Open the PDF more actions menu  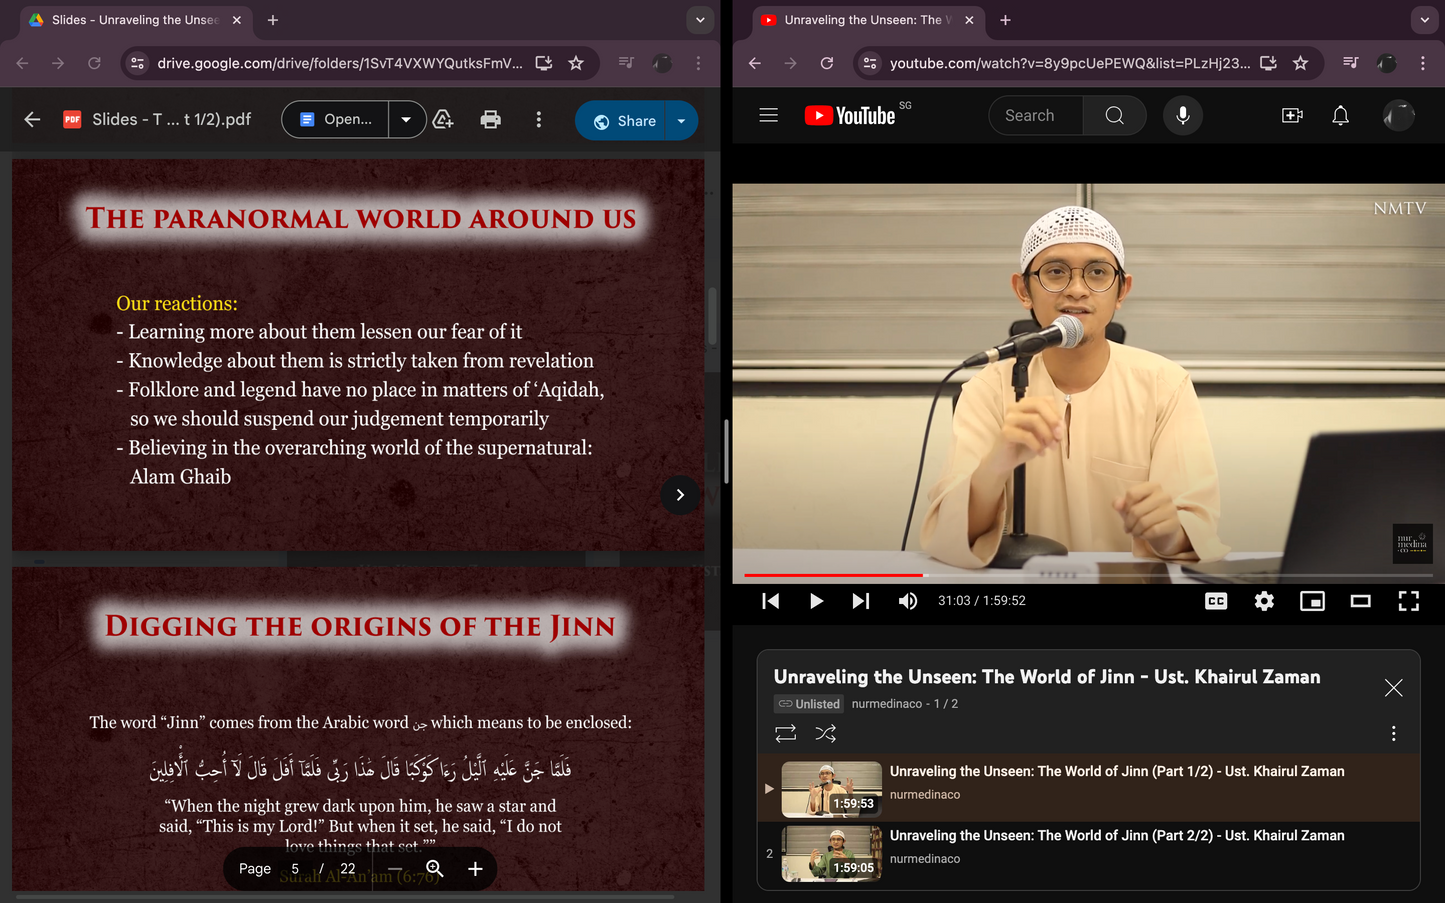coord(538,120)
